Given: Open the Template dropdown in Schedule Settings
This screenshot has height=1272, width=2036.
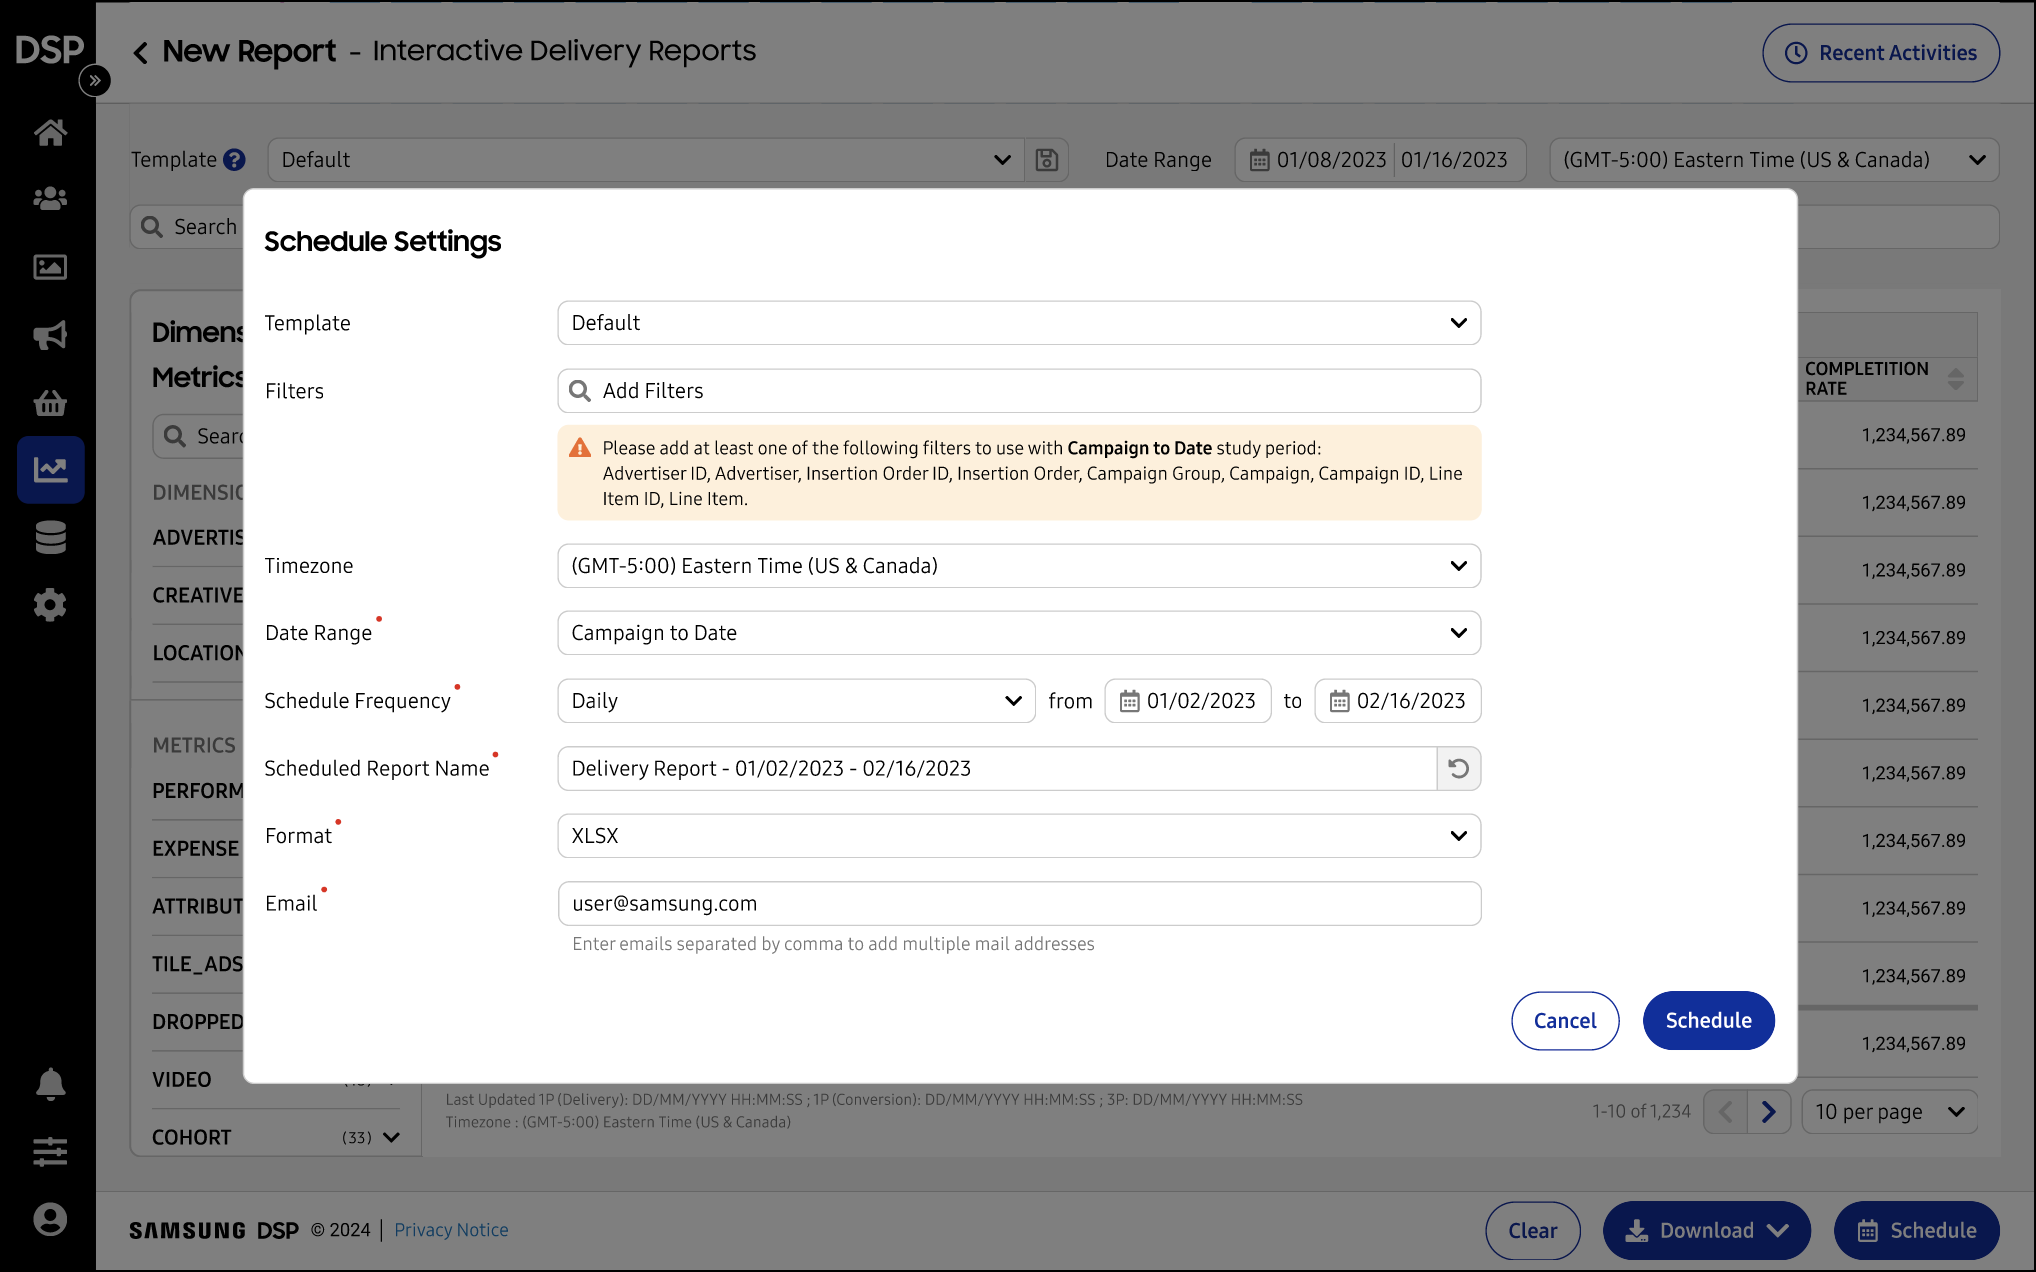Looking at the screenshot, I should (1019, 323).
